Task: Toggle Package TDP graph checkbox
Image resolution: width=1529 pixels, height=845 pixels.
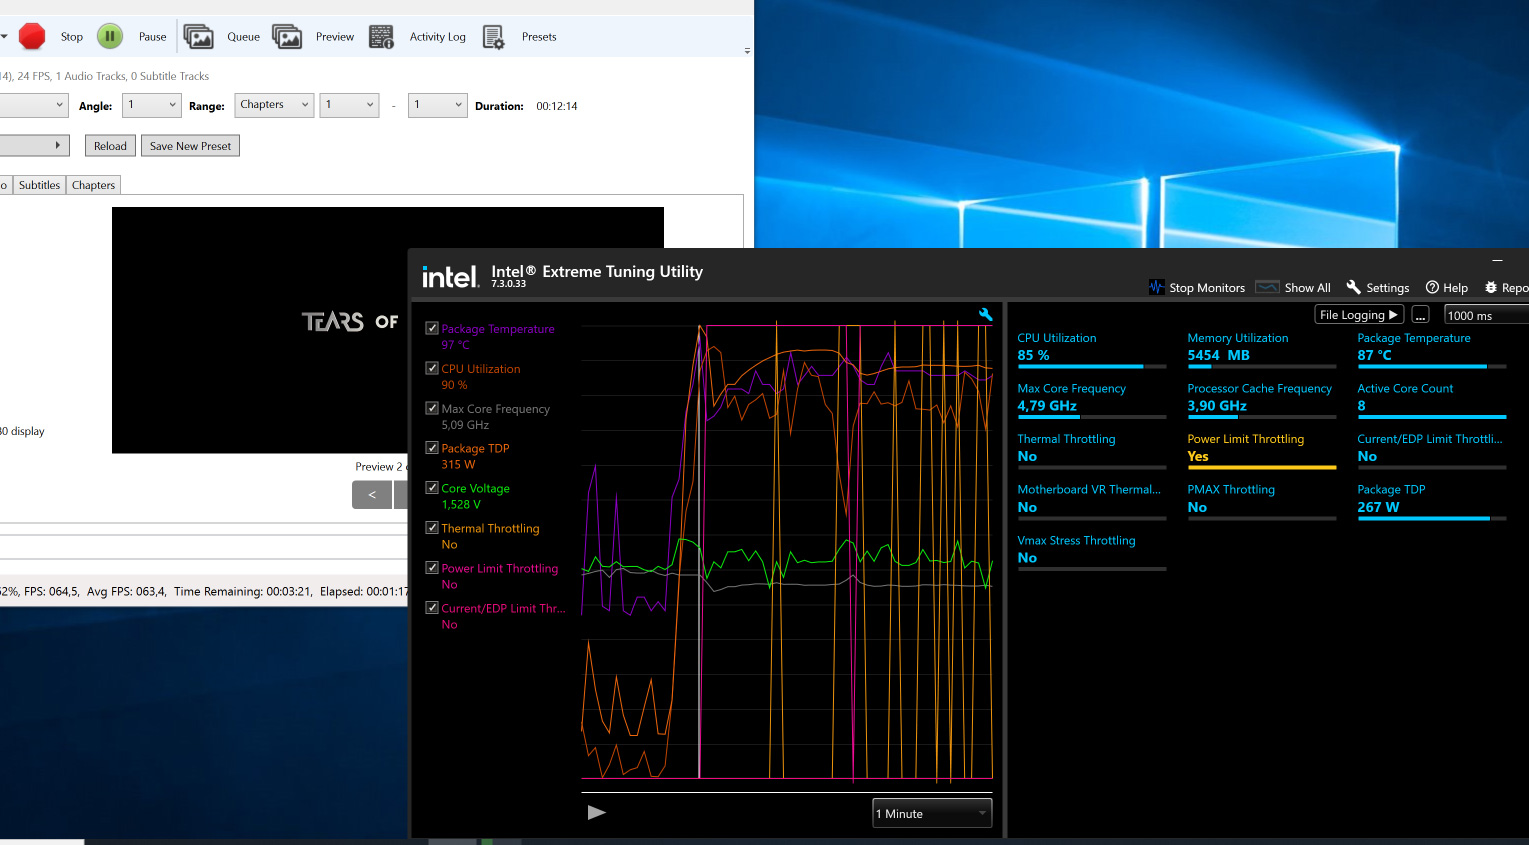Action: pos(432,448)
